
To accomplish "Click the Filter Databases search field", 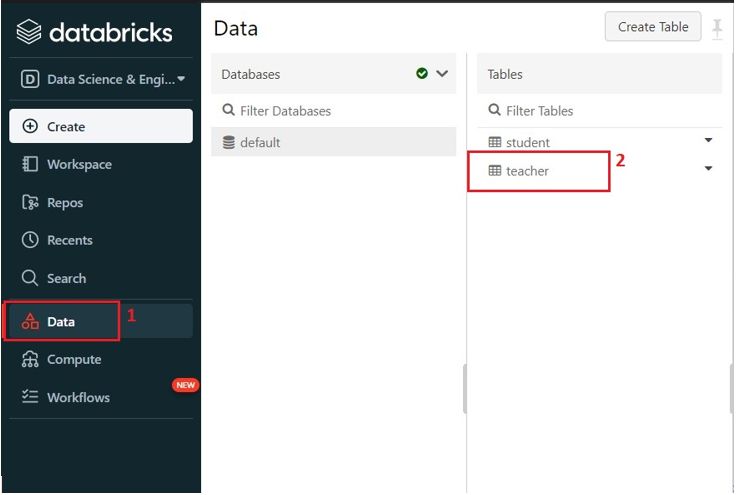I will point(334,111).
